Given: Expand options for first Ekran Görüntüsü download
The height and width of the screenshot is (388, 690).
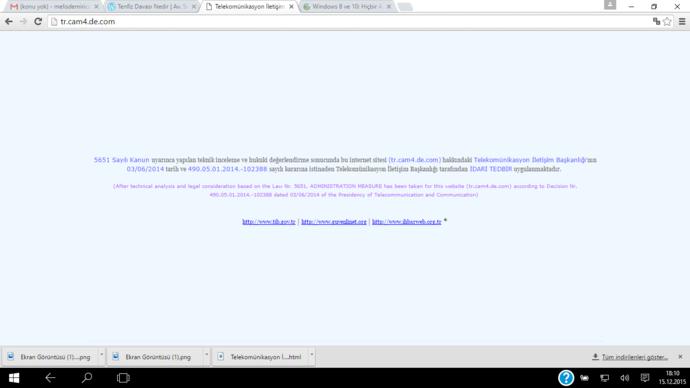Looking at the screenshot, I should [102, 354].
